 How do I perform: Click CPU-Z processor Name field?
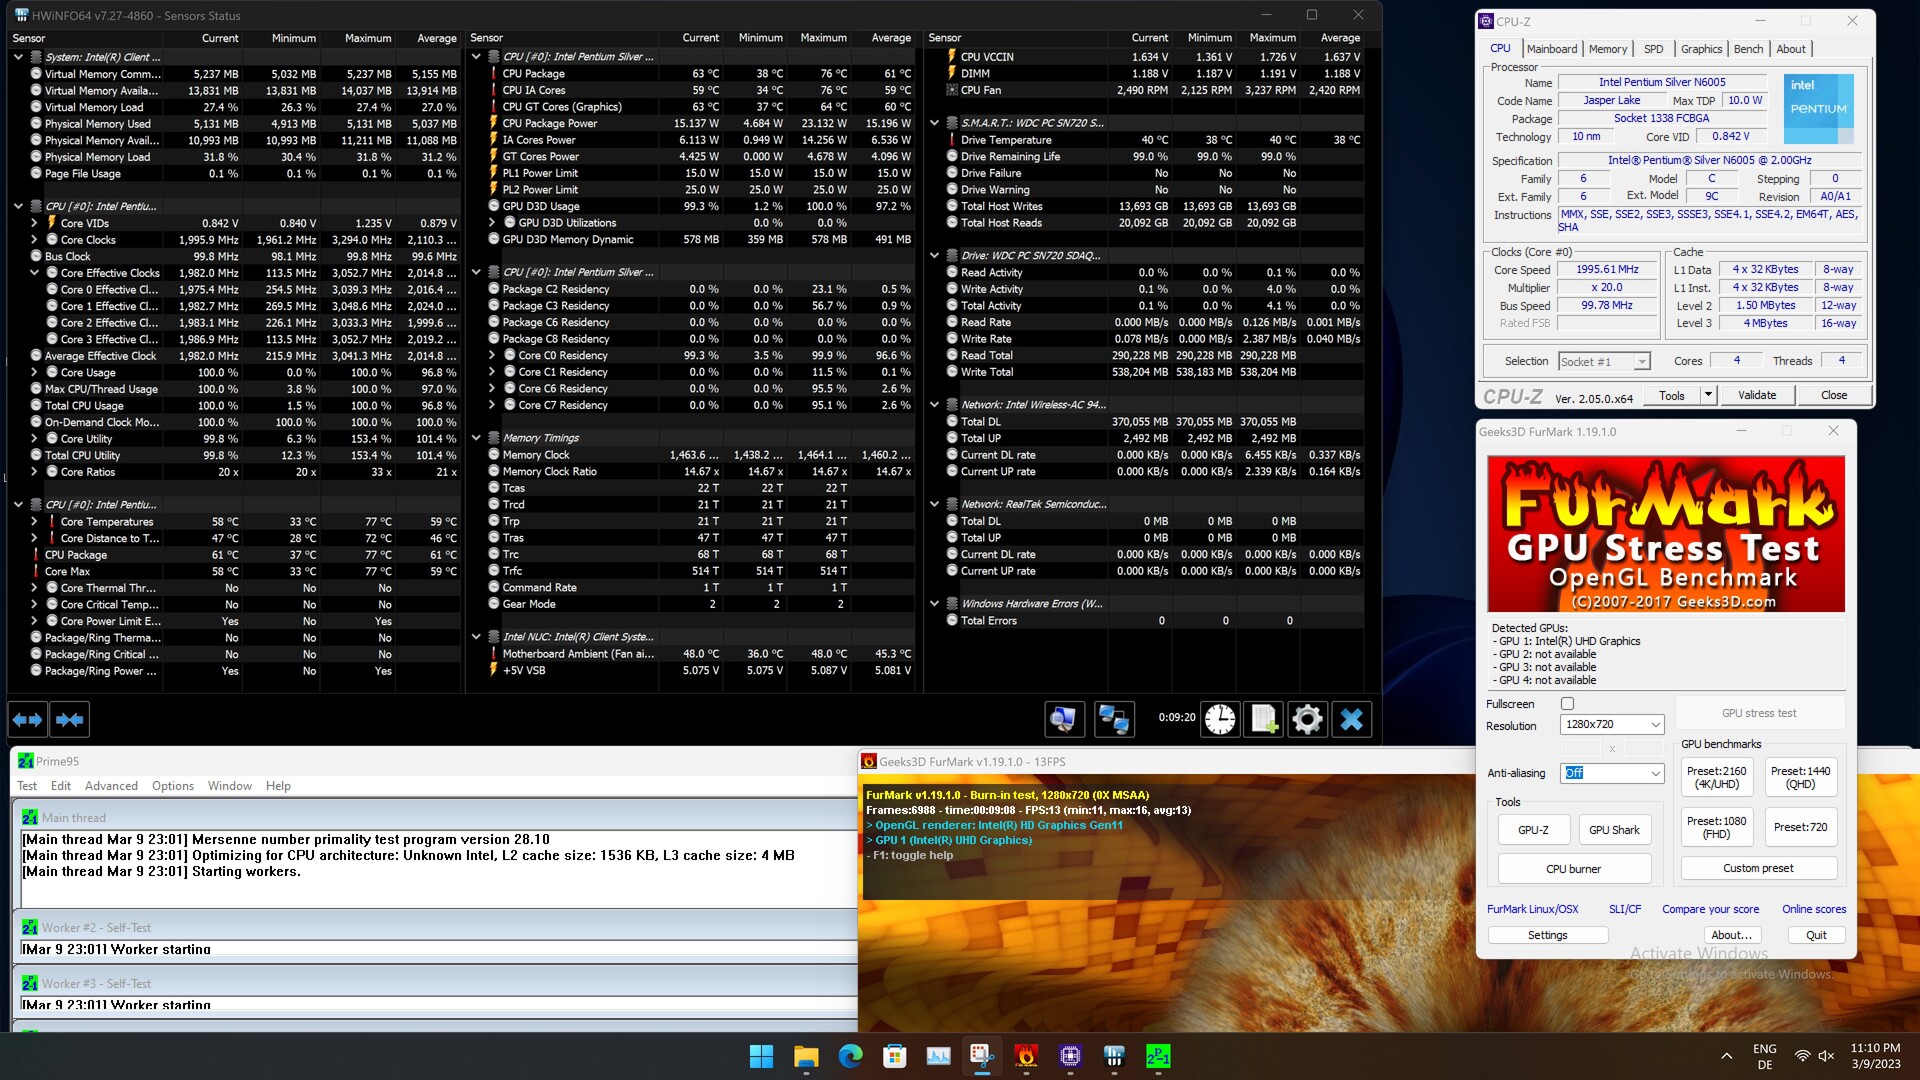point(1662,83)
